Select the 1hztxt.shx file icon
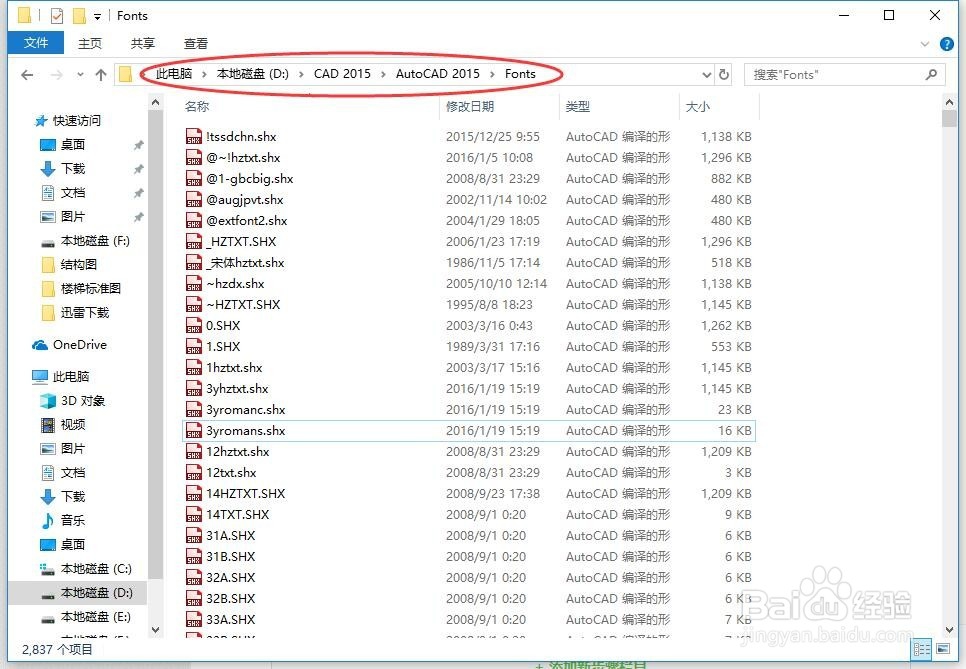 click(194, 367)
